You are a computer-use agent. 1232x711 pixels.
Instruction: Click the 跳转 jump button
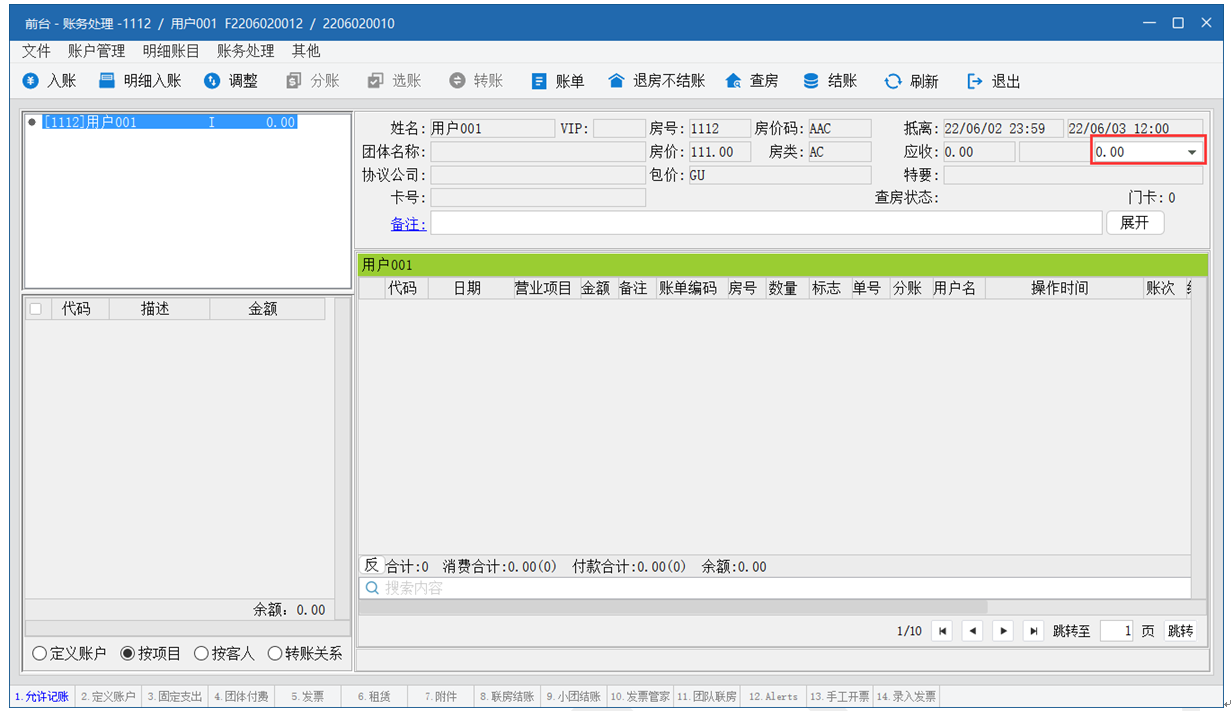click(1180, 631)
